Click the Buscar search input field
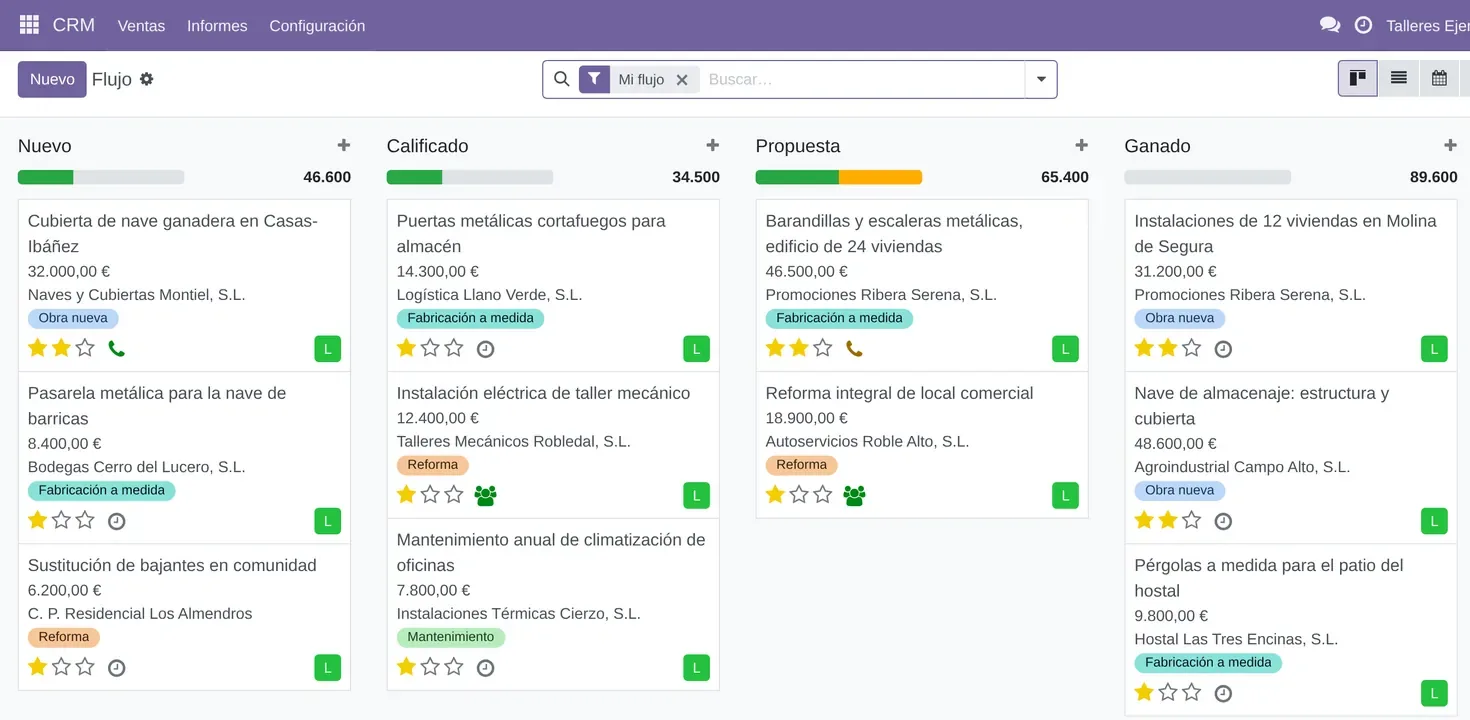 pyautogui.click(x=862, y=79)
